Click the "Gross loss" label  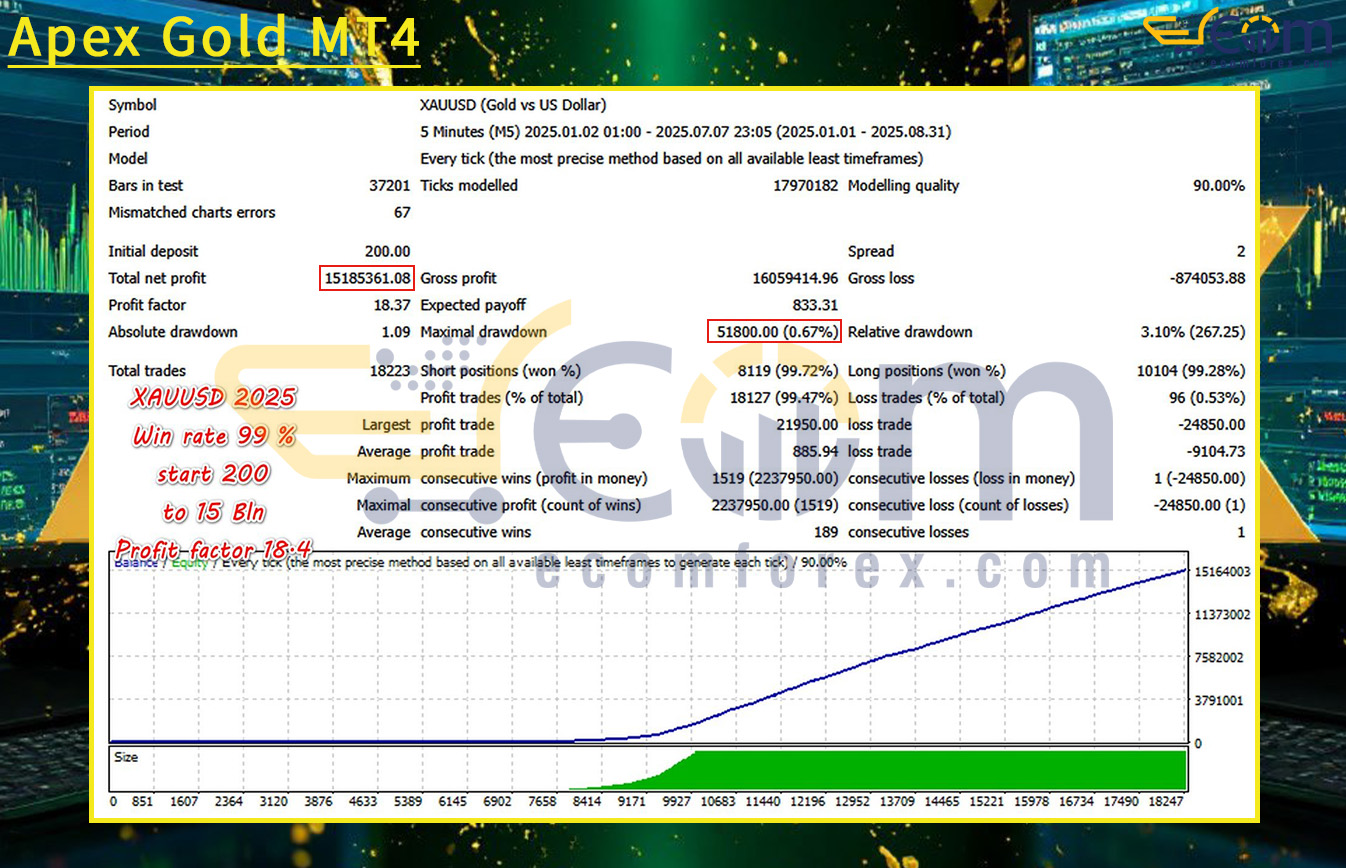point(881,279)
